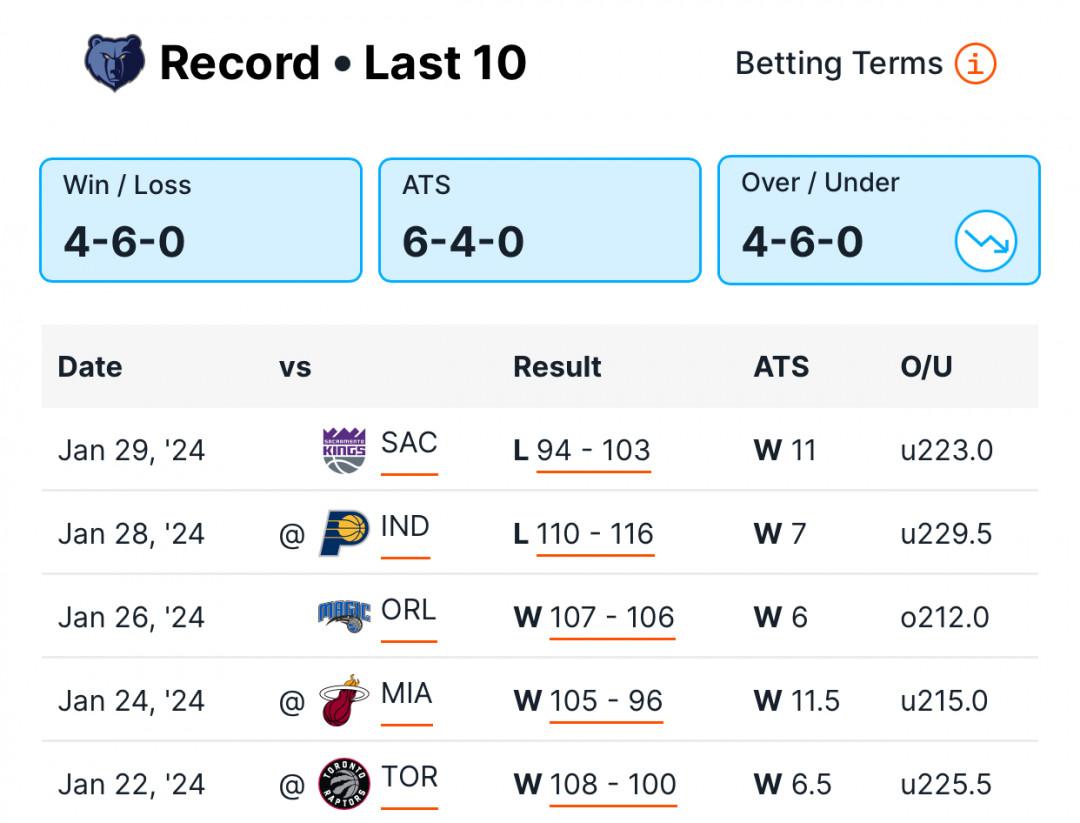Open the MIA team link
This screenshot has width=1080, height=823.
point(406,694)
